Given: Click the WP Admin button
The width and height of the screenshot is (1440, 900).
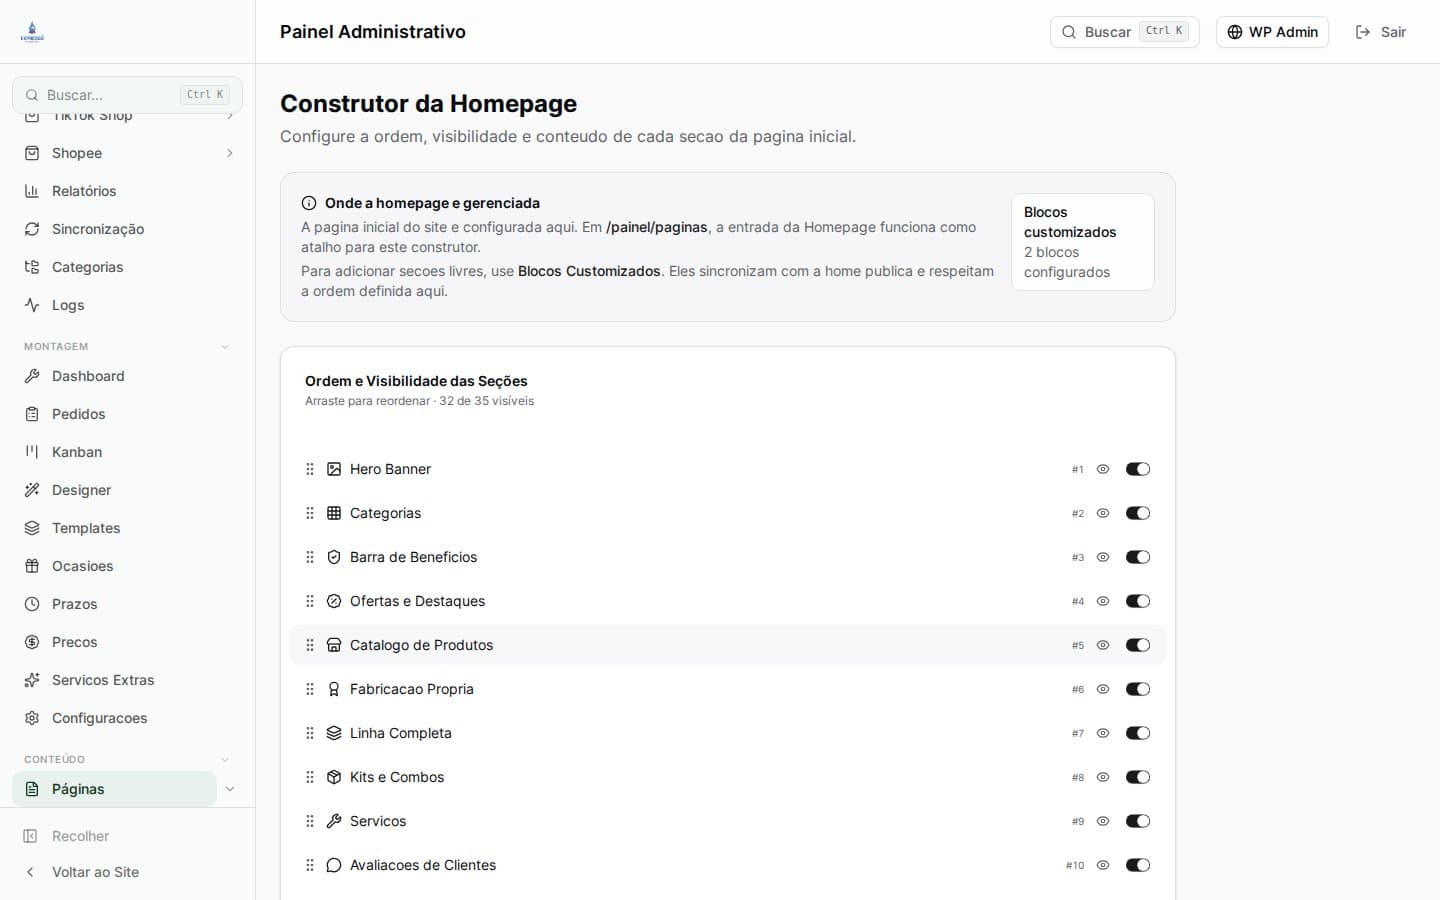Looking at the screenshot, I should click(1272, 31).
